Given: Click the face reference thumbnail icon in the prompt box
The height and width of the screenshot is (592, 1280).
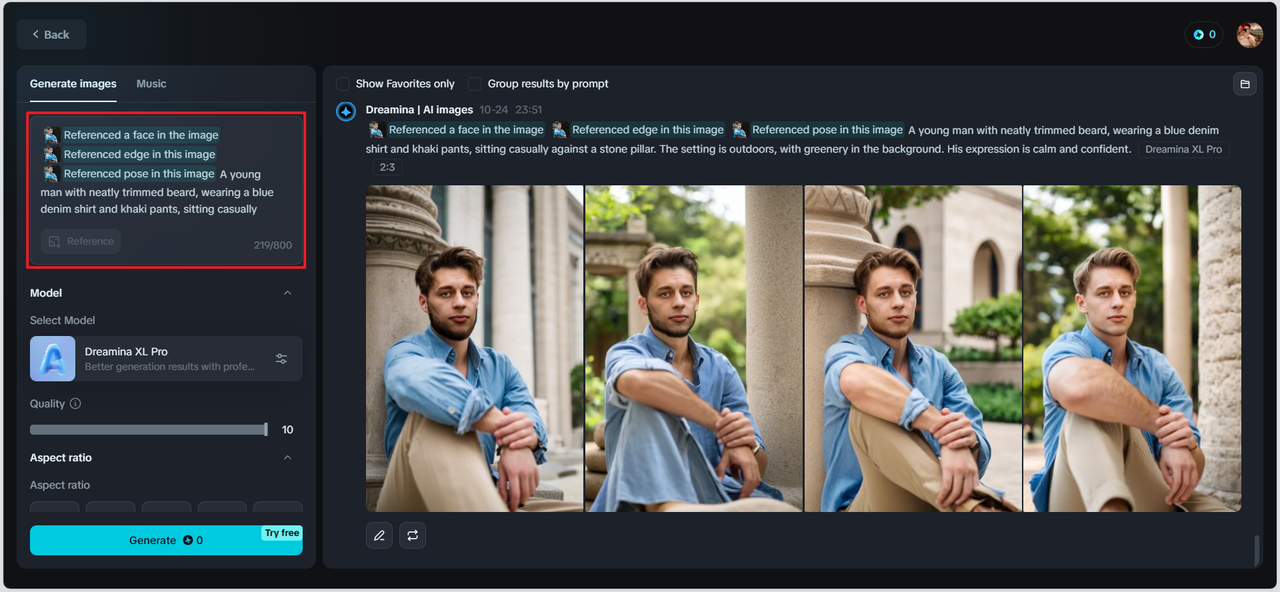Looking at the screenshot, I should (x=51, y=135).
